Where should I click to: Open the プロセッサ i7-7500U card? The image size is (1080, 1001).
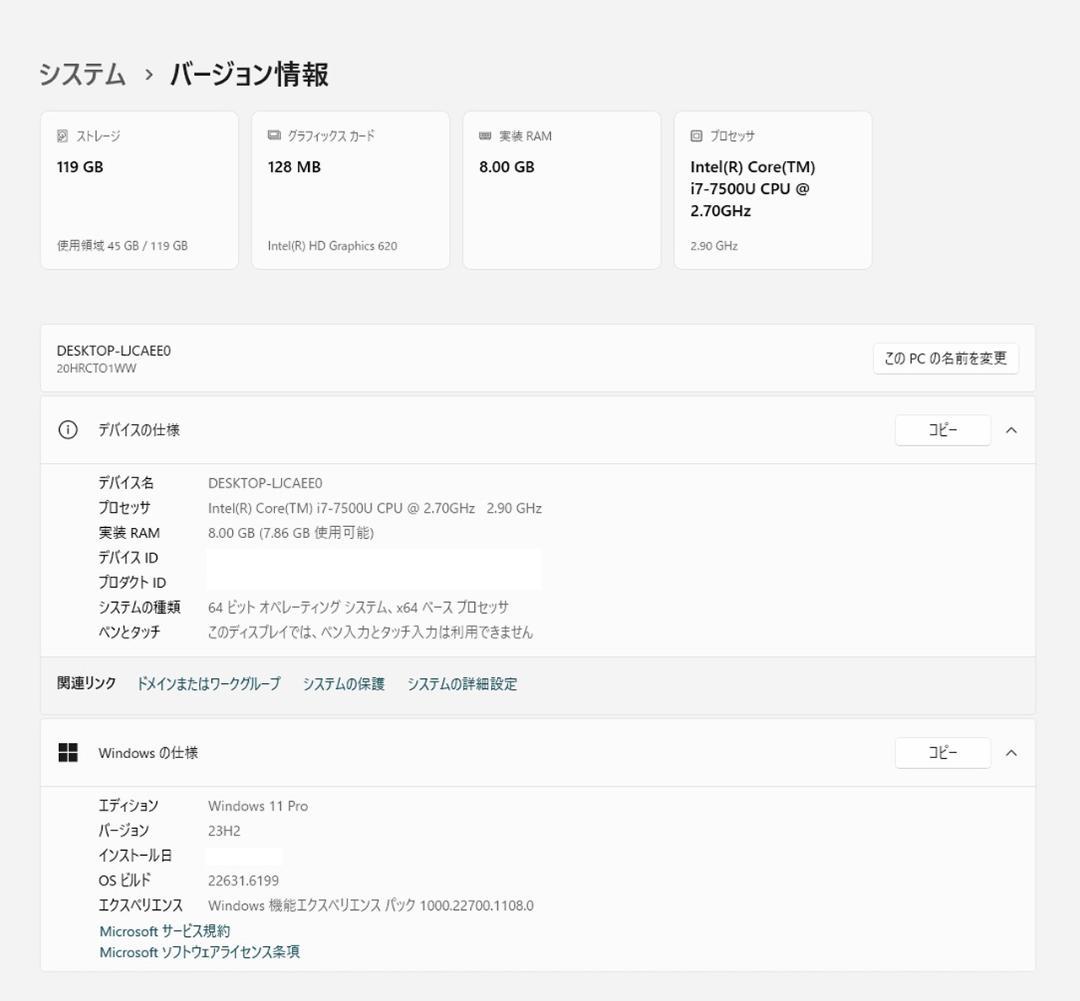pyautogui.click(x=773, y=190)
